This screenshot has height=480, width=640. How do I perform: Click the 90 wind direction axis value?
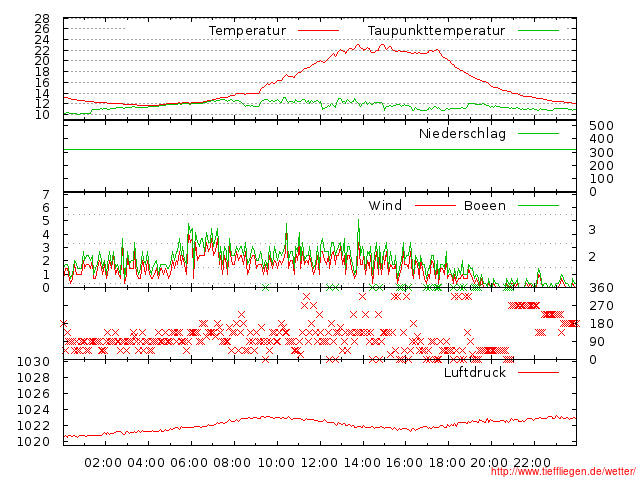tap(597, 342)
